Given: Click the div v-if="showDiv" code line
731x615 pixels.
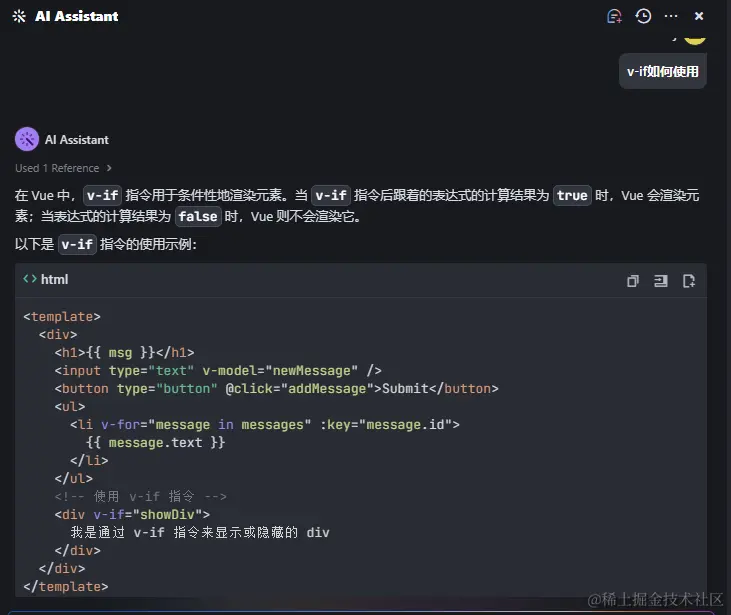Looking at the screenshot, I should (132, 514).
